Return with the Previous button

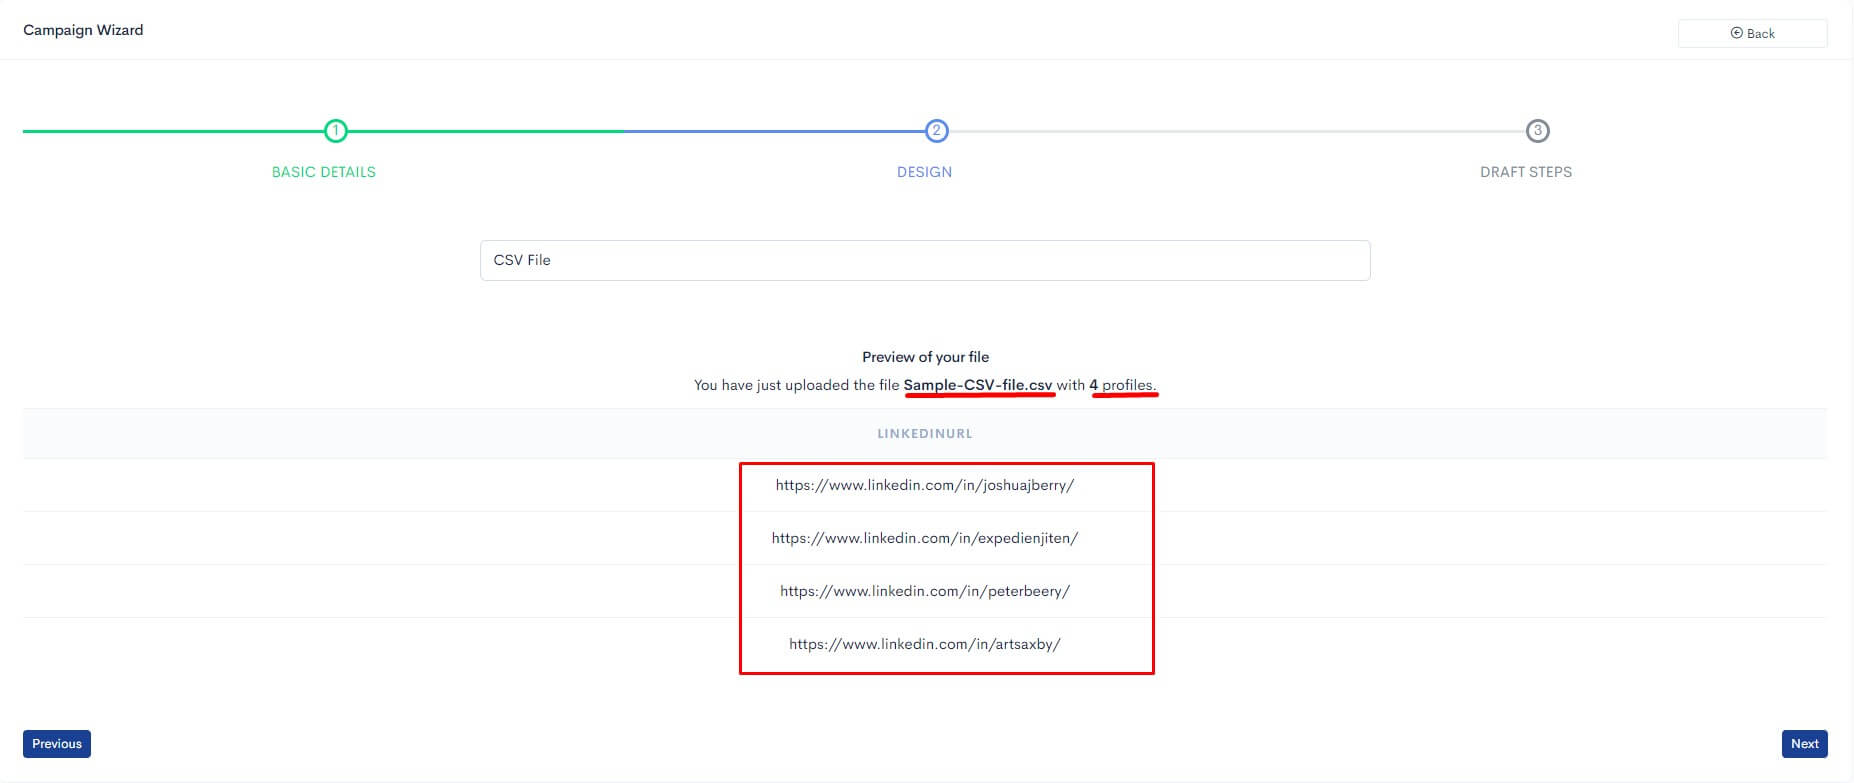pyautogui.click(x=57, y=744)
